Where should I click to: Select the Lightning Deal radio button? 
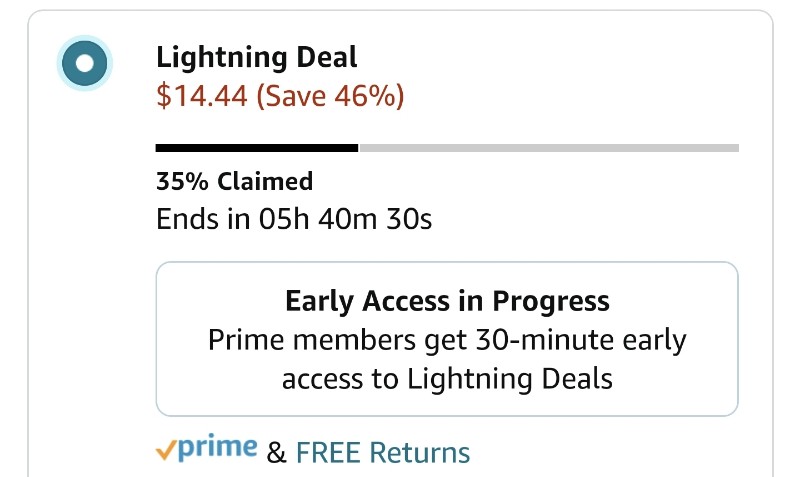[x=85, y=63]
